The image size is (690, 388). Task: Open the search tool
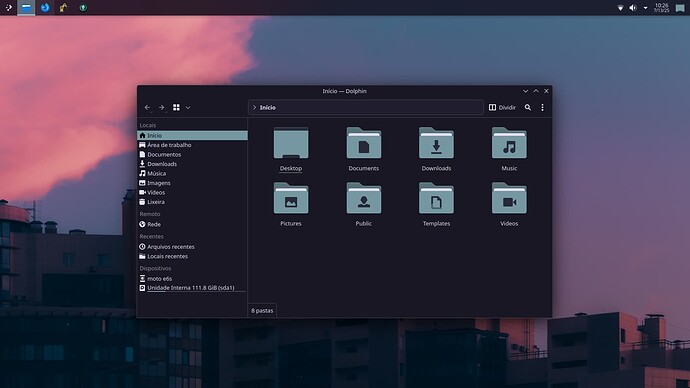pyautogui.click(x=528, y=107)
